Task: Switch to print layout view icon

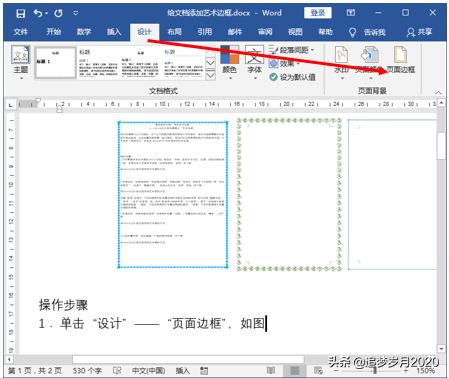Action: coord(294,370)
